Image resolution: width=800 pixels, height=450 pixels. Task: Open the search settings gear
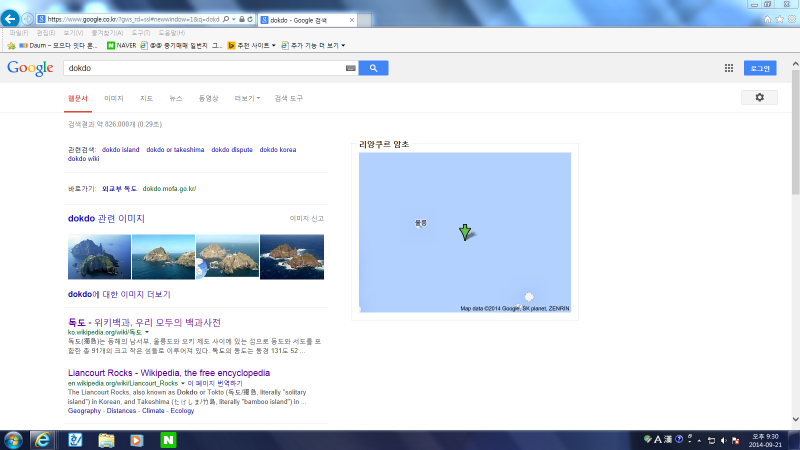point(759,97)
